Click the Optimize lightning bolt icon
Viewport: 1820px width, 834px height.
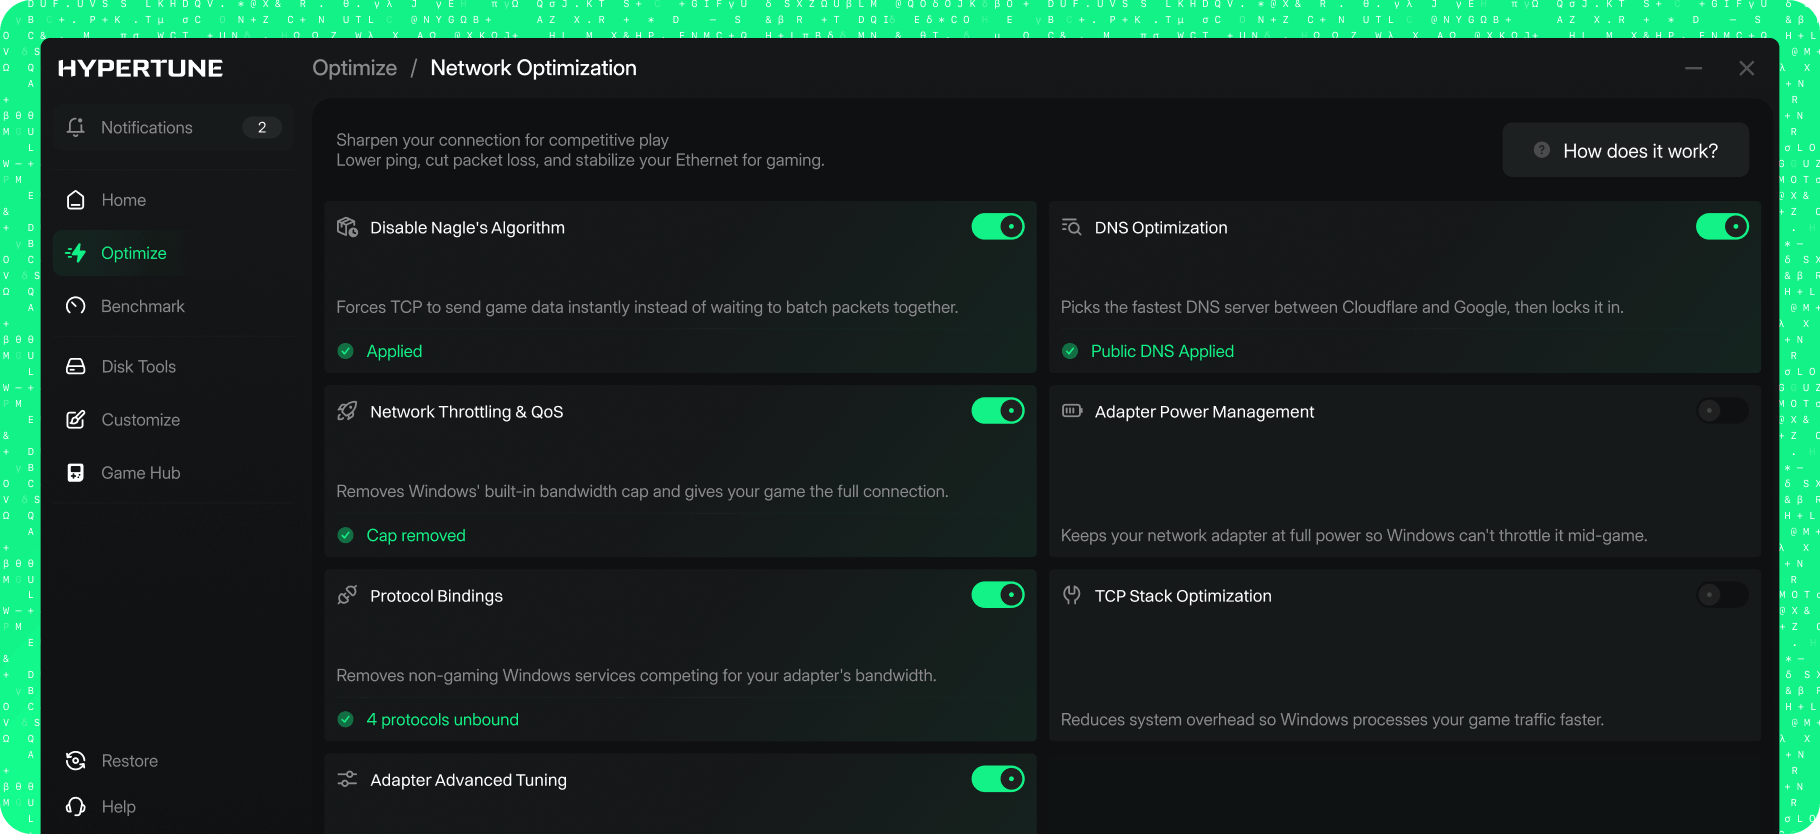point(75,253)
